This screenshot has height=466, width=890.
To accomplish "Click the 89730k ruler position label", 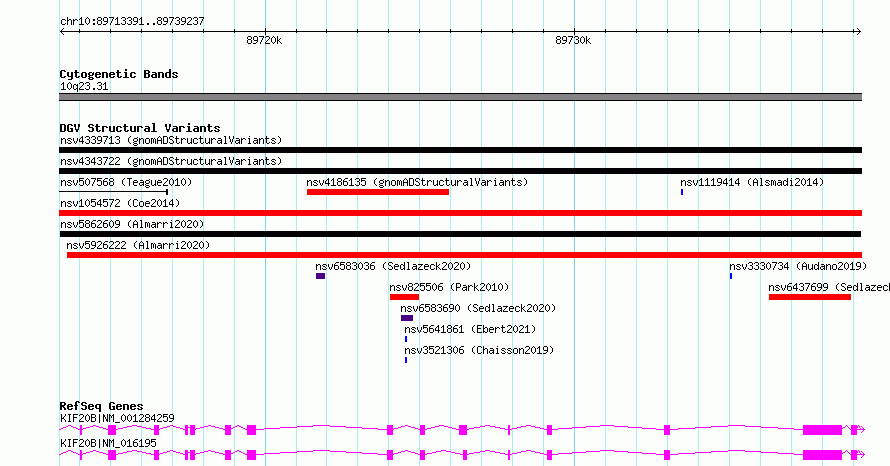I will click(x=573, y=40).
